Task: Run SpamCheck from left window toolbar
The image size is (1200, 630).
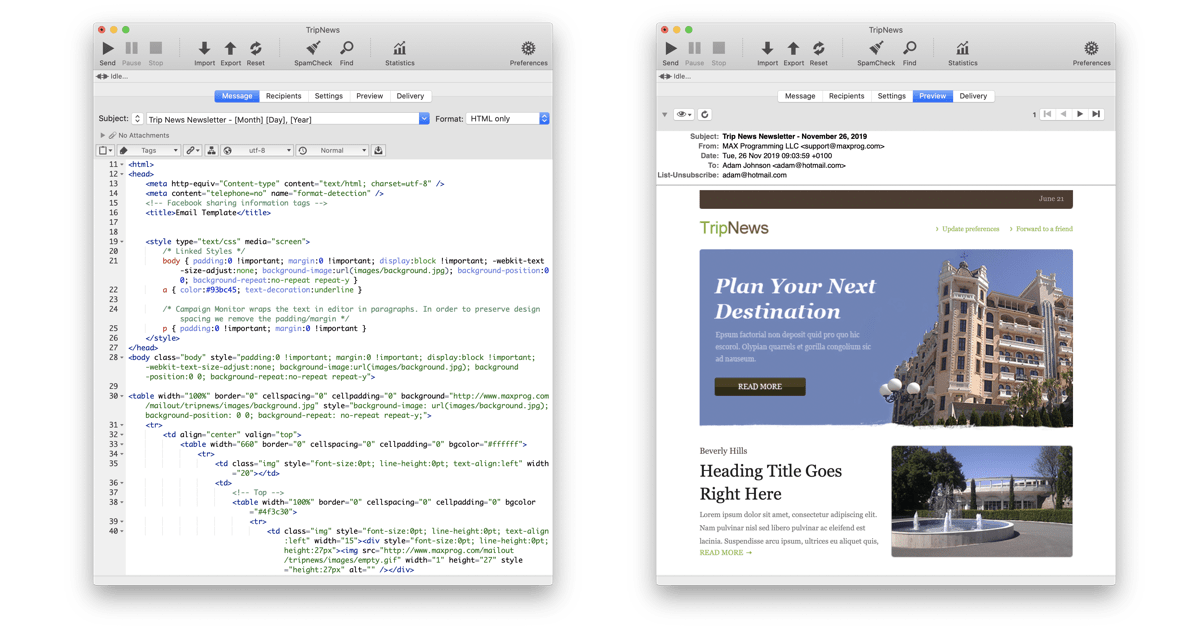Action: coord(313,48)
